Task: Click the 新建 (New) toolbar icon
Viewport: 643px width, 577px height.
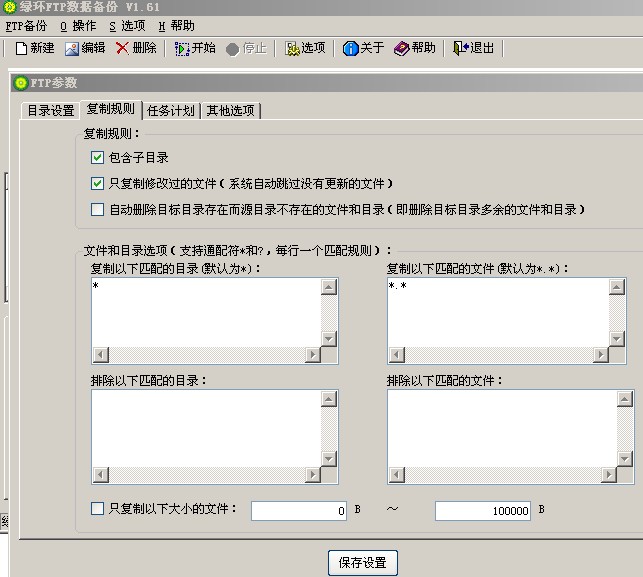Action: pyautogui.click(x=23, y=48)
